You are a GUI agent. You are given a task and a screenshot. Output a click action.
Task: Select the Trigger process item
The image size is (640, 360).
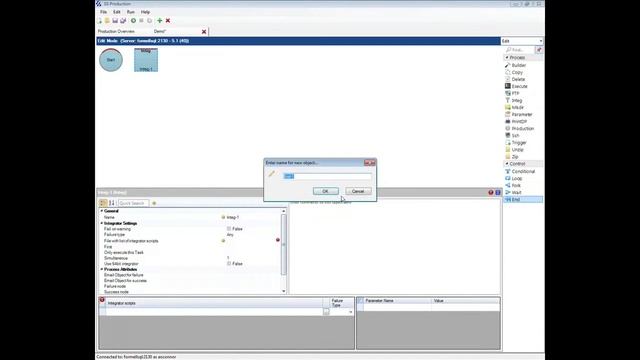[518, 142]
